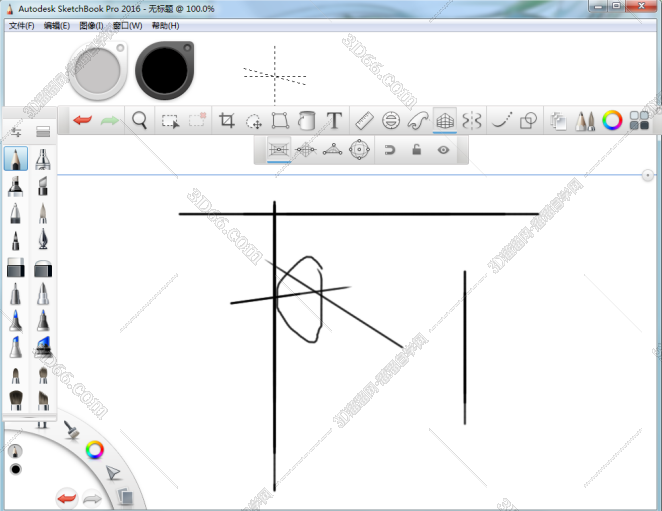This screenshot has height=511, width=662.
Task: Open the brush library icon in palette
Action: (43, 132)
